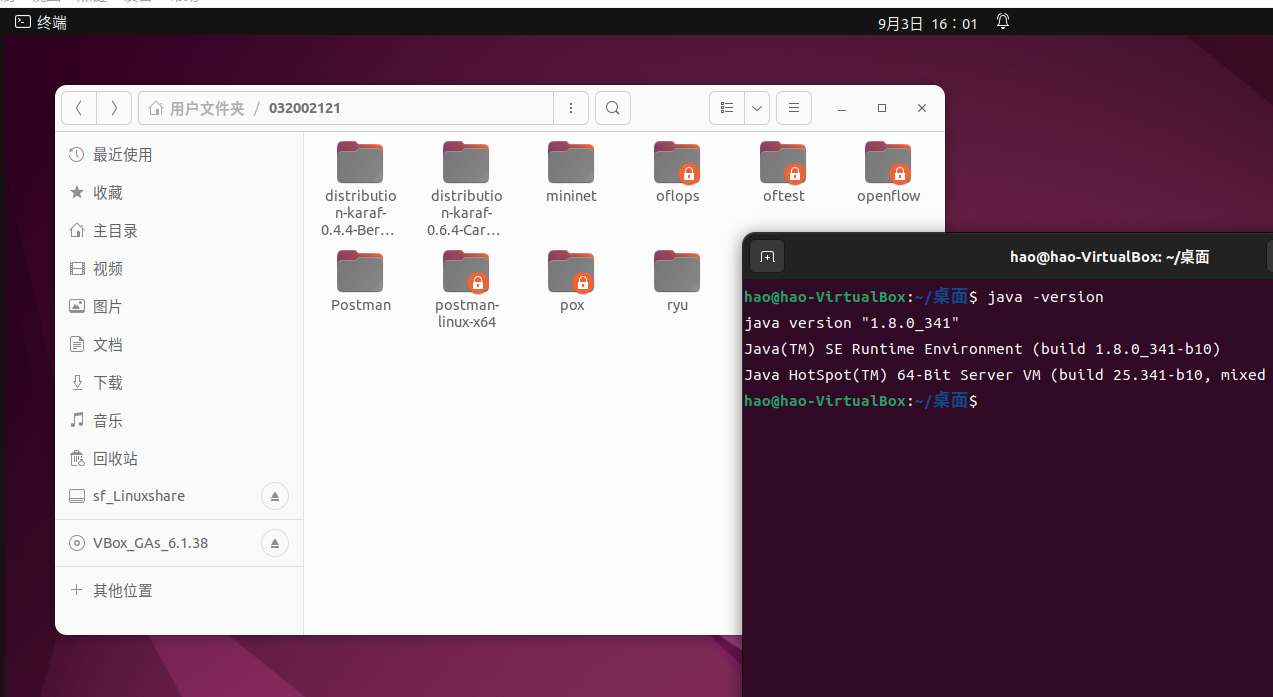Expand the view options dropdown arrow
Image resolution: width=1273 pixels, height=697 pixels.
click(x=757, y=108)
